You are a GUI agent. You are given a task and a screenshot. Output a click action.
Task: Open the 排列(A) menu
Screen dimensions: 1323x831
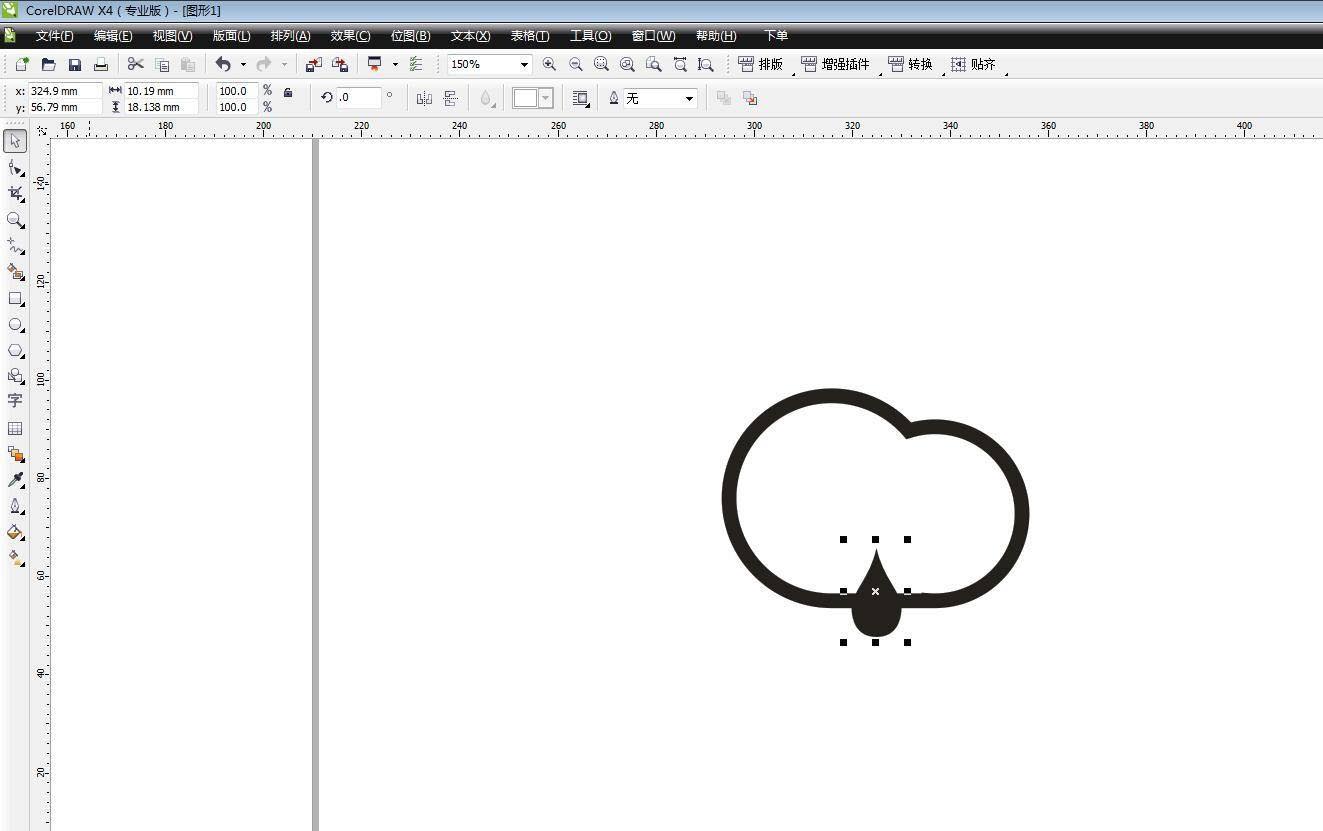[x=290, y=36]
